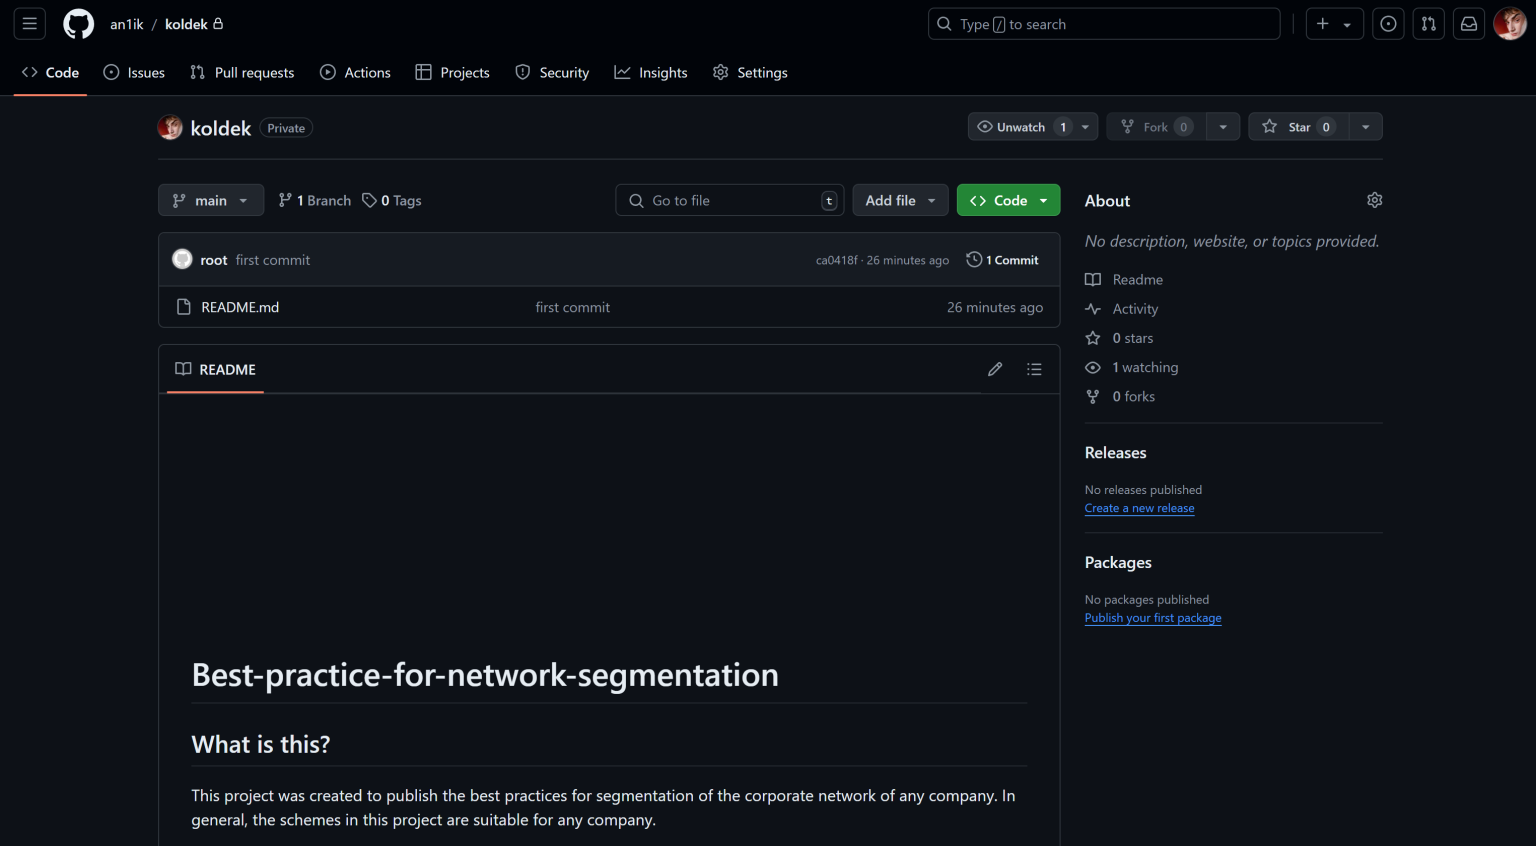The width and height of the screenshot is (1536, 846).
Task: Switch to the Insights tab
Action: pos(651,72)
